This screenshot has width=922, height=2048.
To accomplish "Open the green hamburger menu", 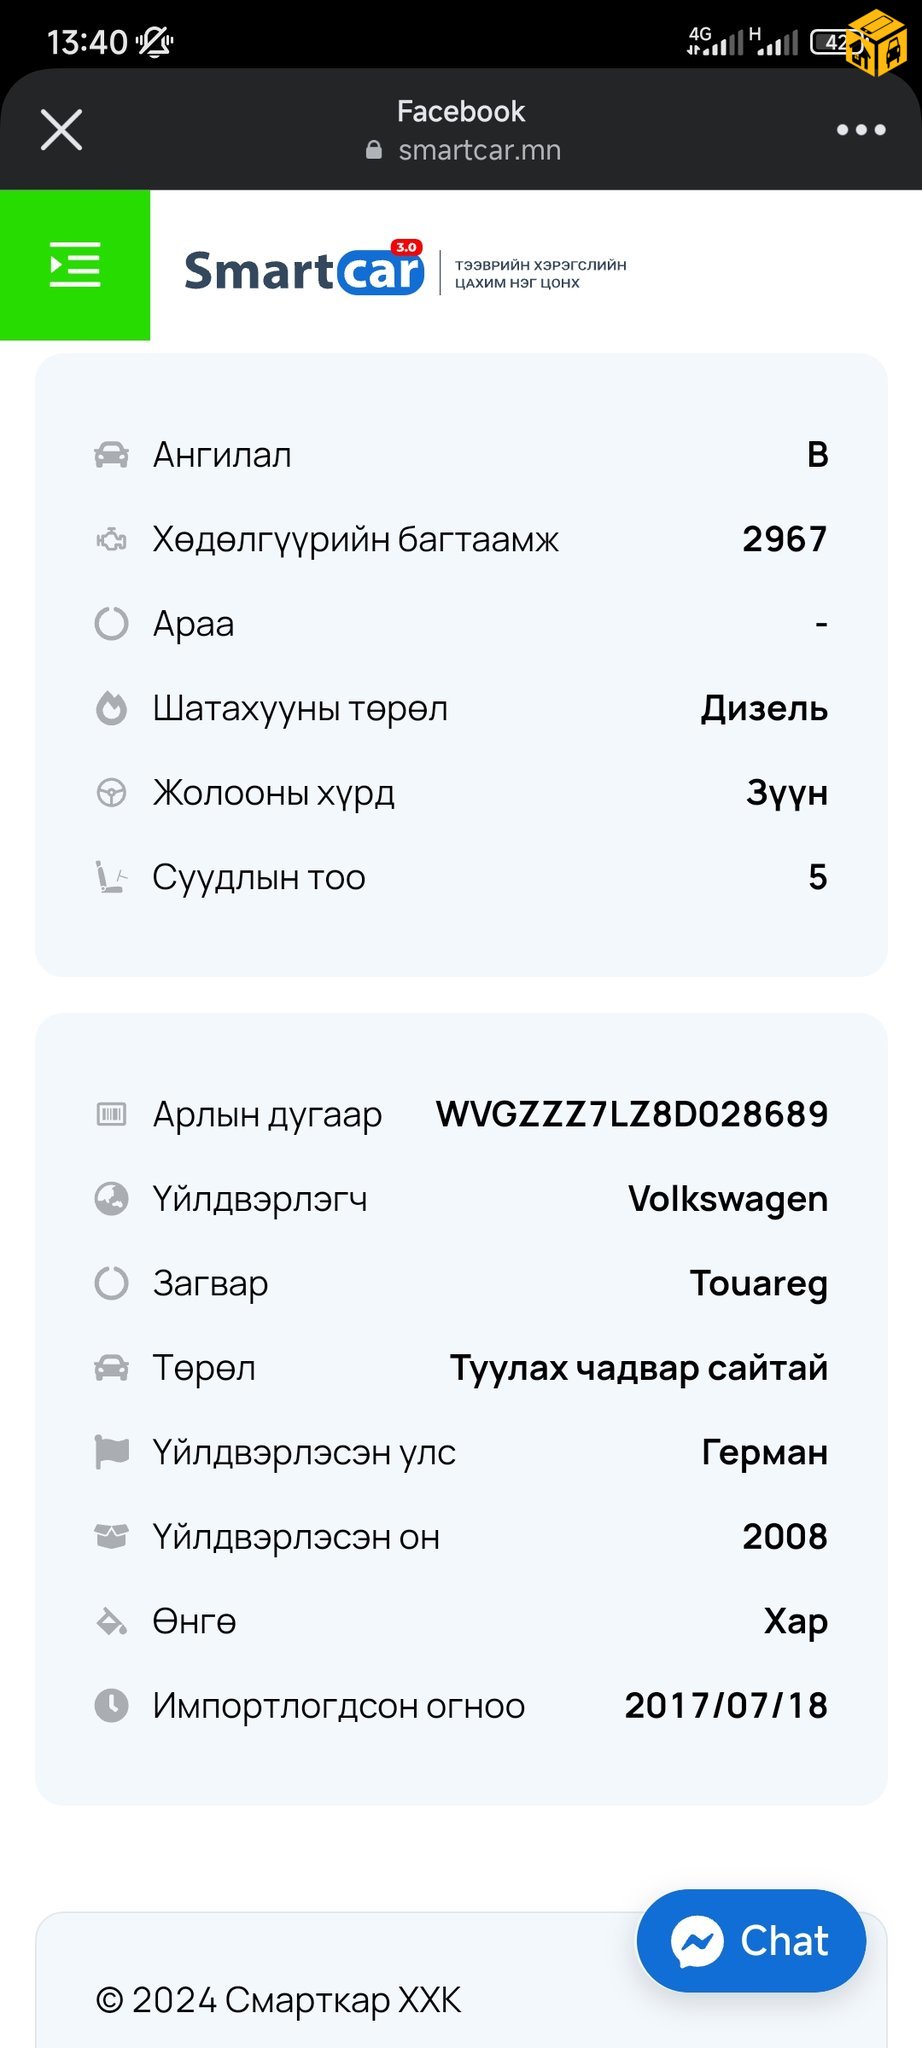I will tap(75, 265).
